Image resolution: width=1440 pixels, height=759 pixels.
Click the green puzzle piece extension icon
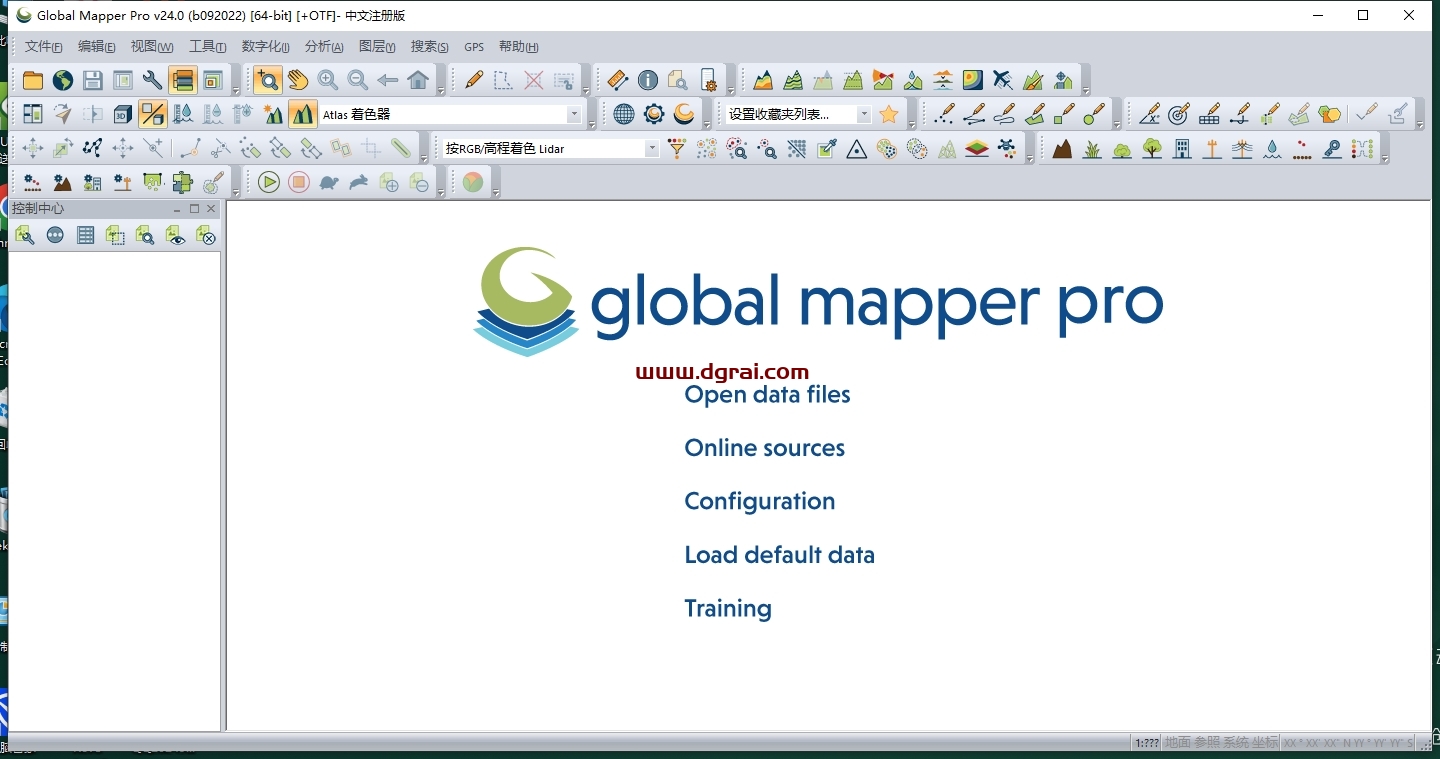pos(182,182)
